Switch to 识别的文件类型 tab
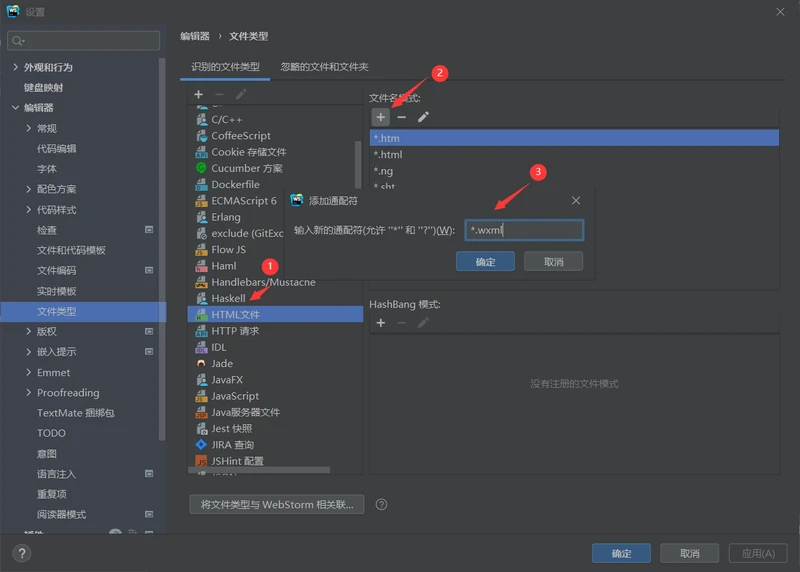 pyautogui.click(x=225, y=67)
